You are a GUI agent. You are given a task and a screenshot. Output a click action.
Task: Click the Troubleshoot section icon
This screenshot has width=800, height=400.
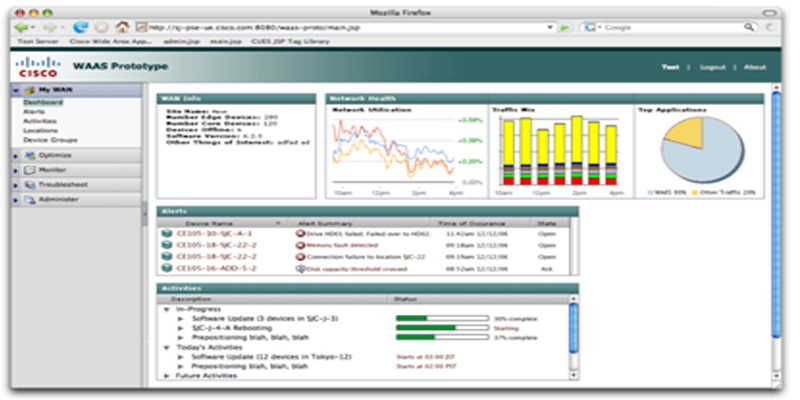pyautogui.click(x=30, y=185)
